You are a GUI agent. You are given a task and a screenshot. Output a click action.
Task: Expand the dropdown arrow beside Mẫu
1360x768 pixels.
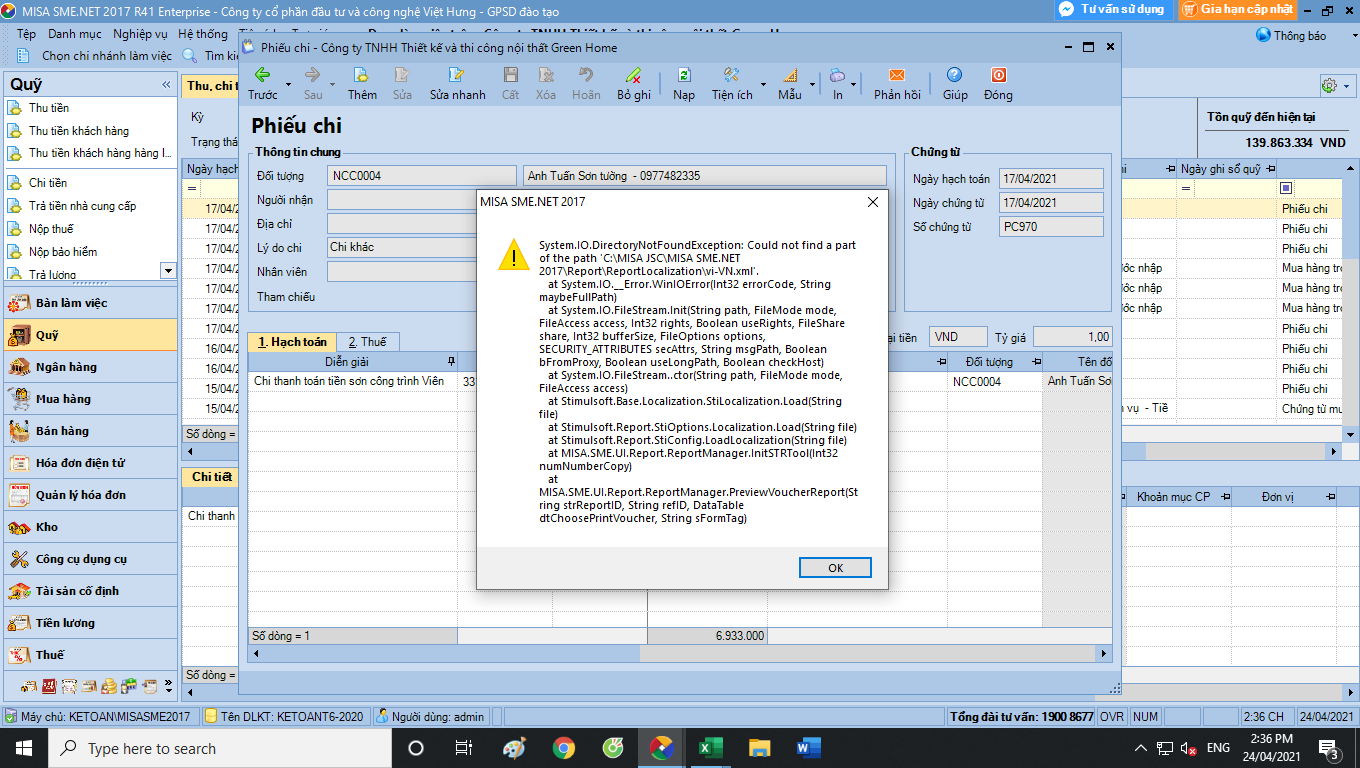pos(813,85)
